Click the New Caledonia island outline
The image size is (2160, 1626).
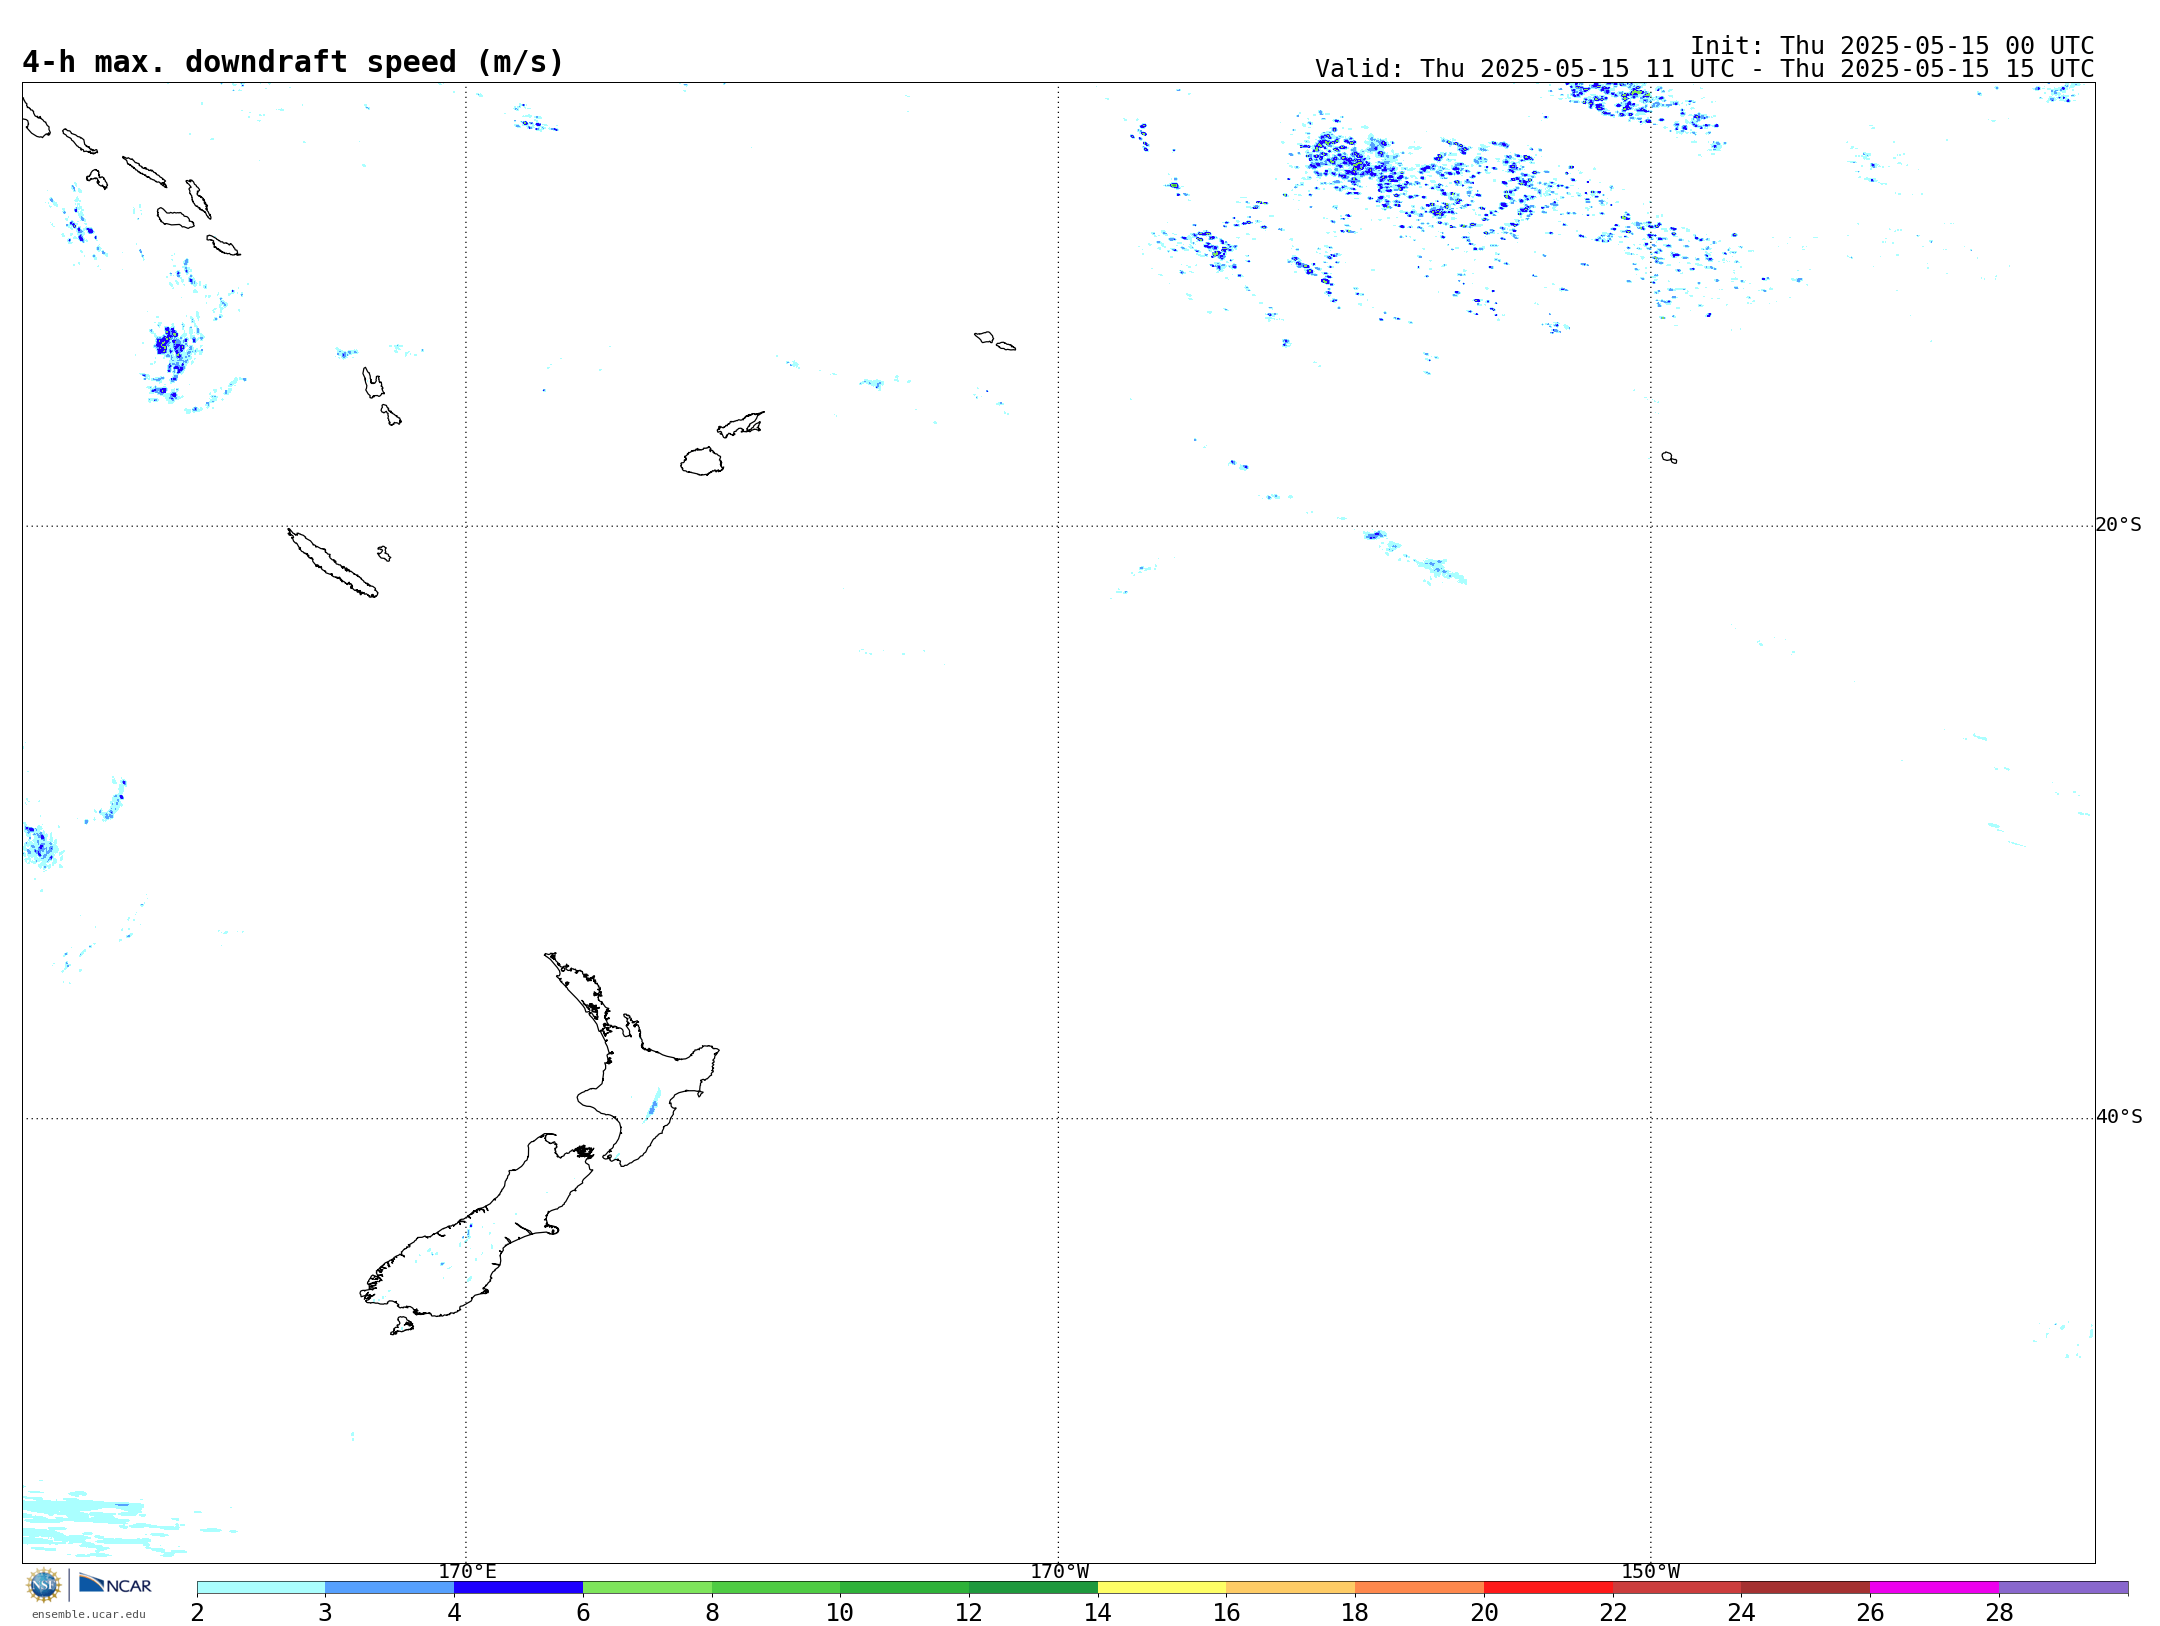point(332,563)
